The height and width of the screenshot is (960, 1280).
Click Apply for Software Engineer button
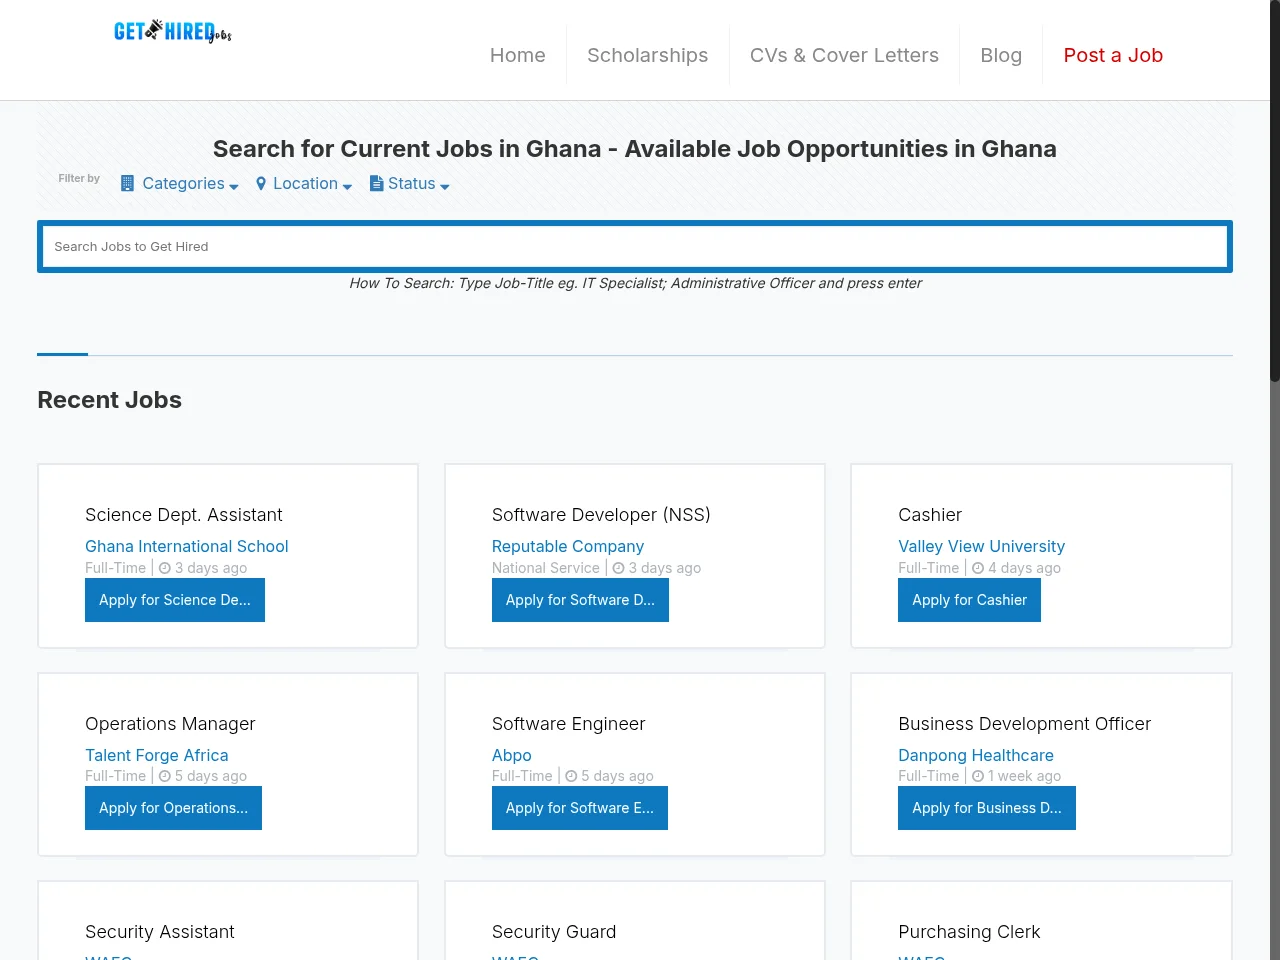[580, 808]
